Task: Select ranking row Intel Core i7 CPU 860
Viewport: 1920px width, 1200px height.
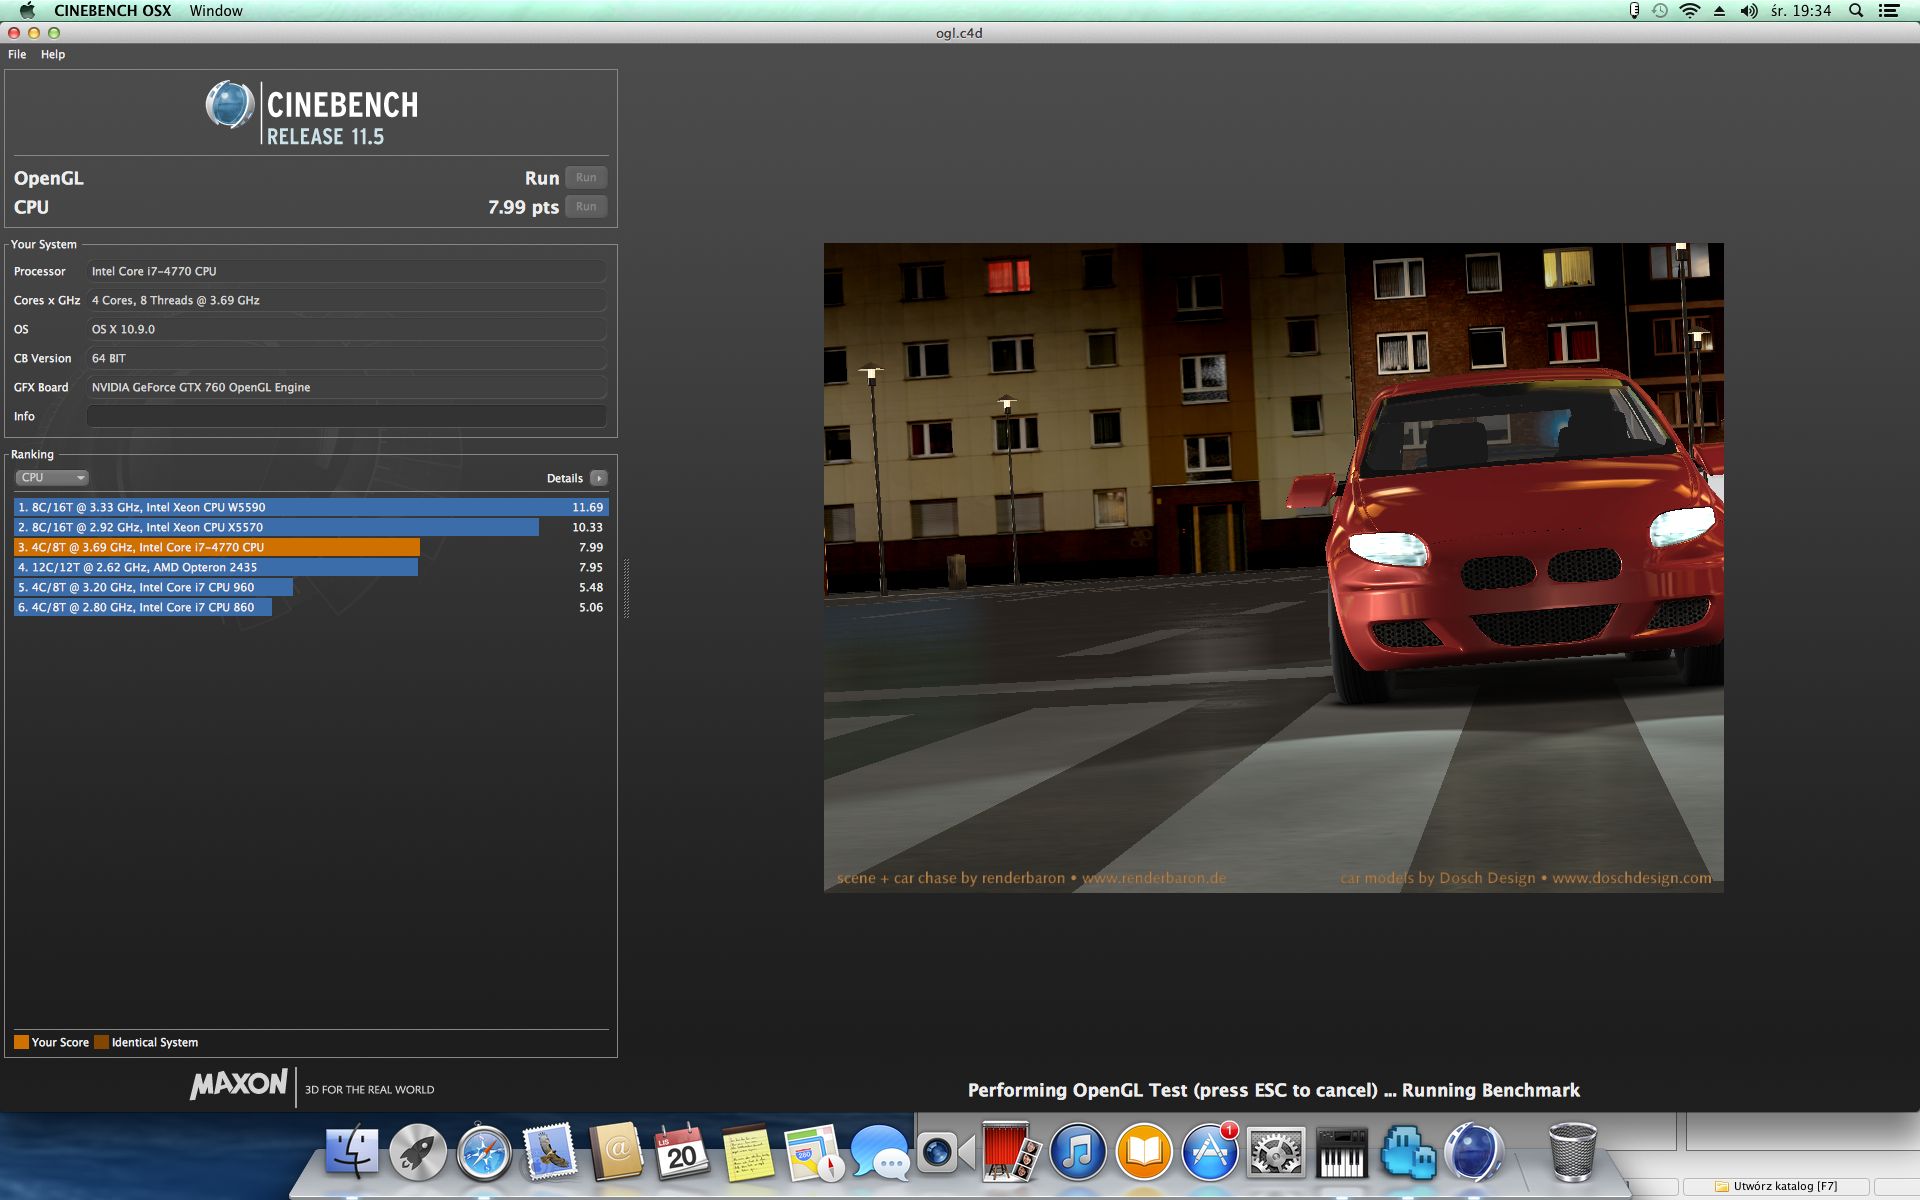Action: point(311,607)
